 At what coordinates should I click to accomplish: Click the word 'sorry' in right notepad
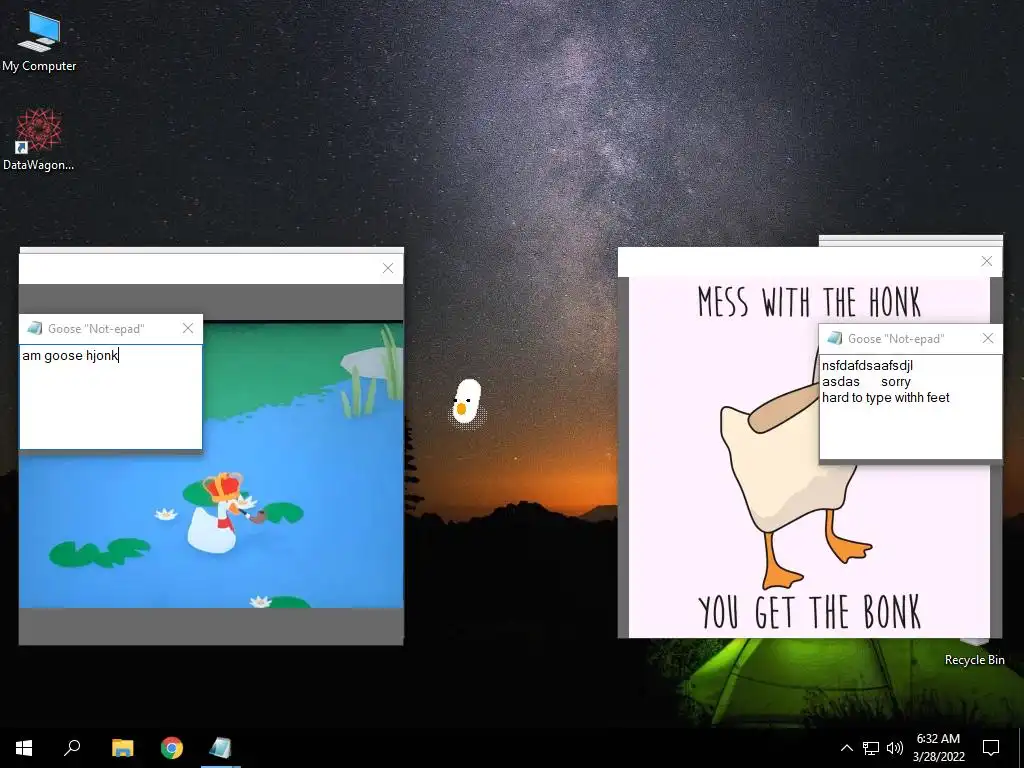tap(895, 381)
